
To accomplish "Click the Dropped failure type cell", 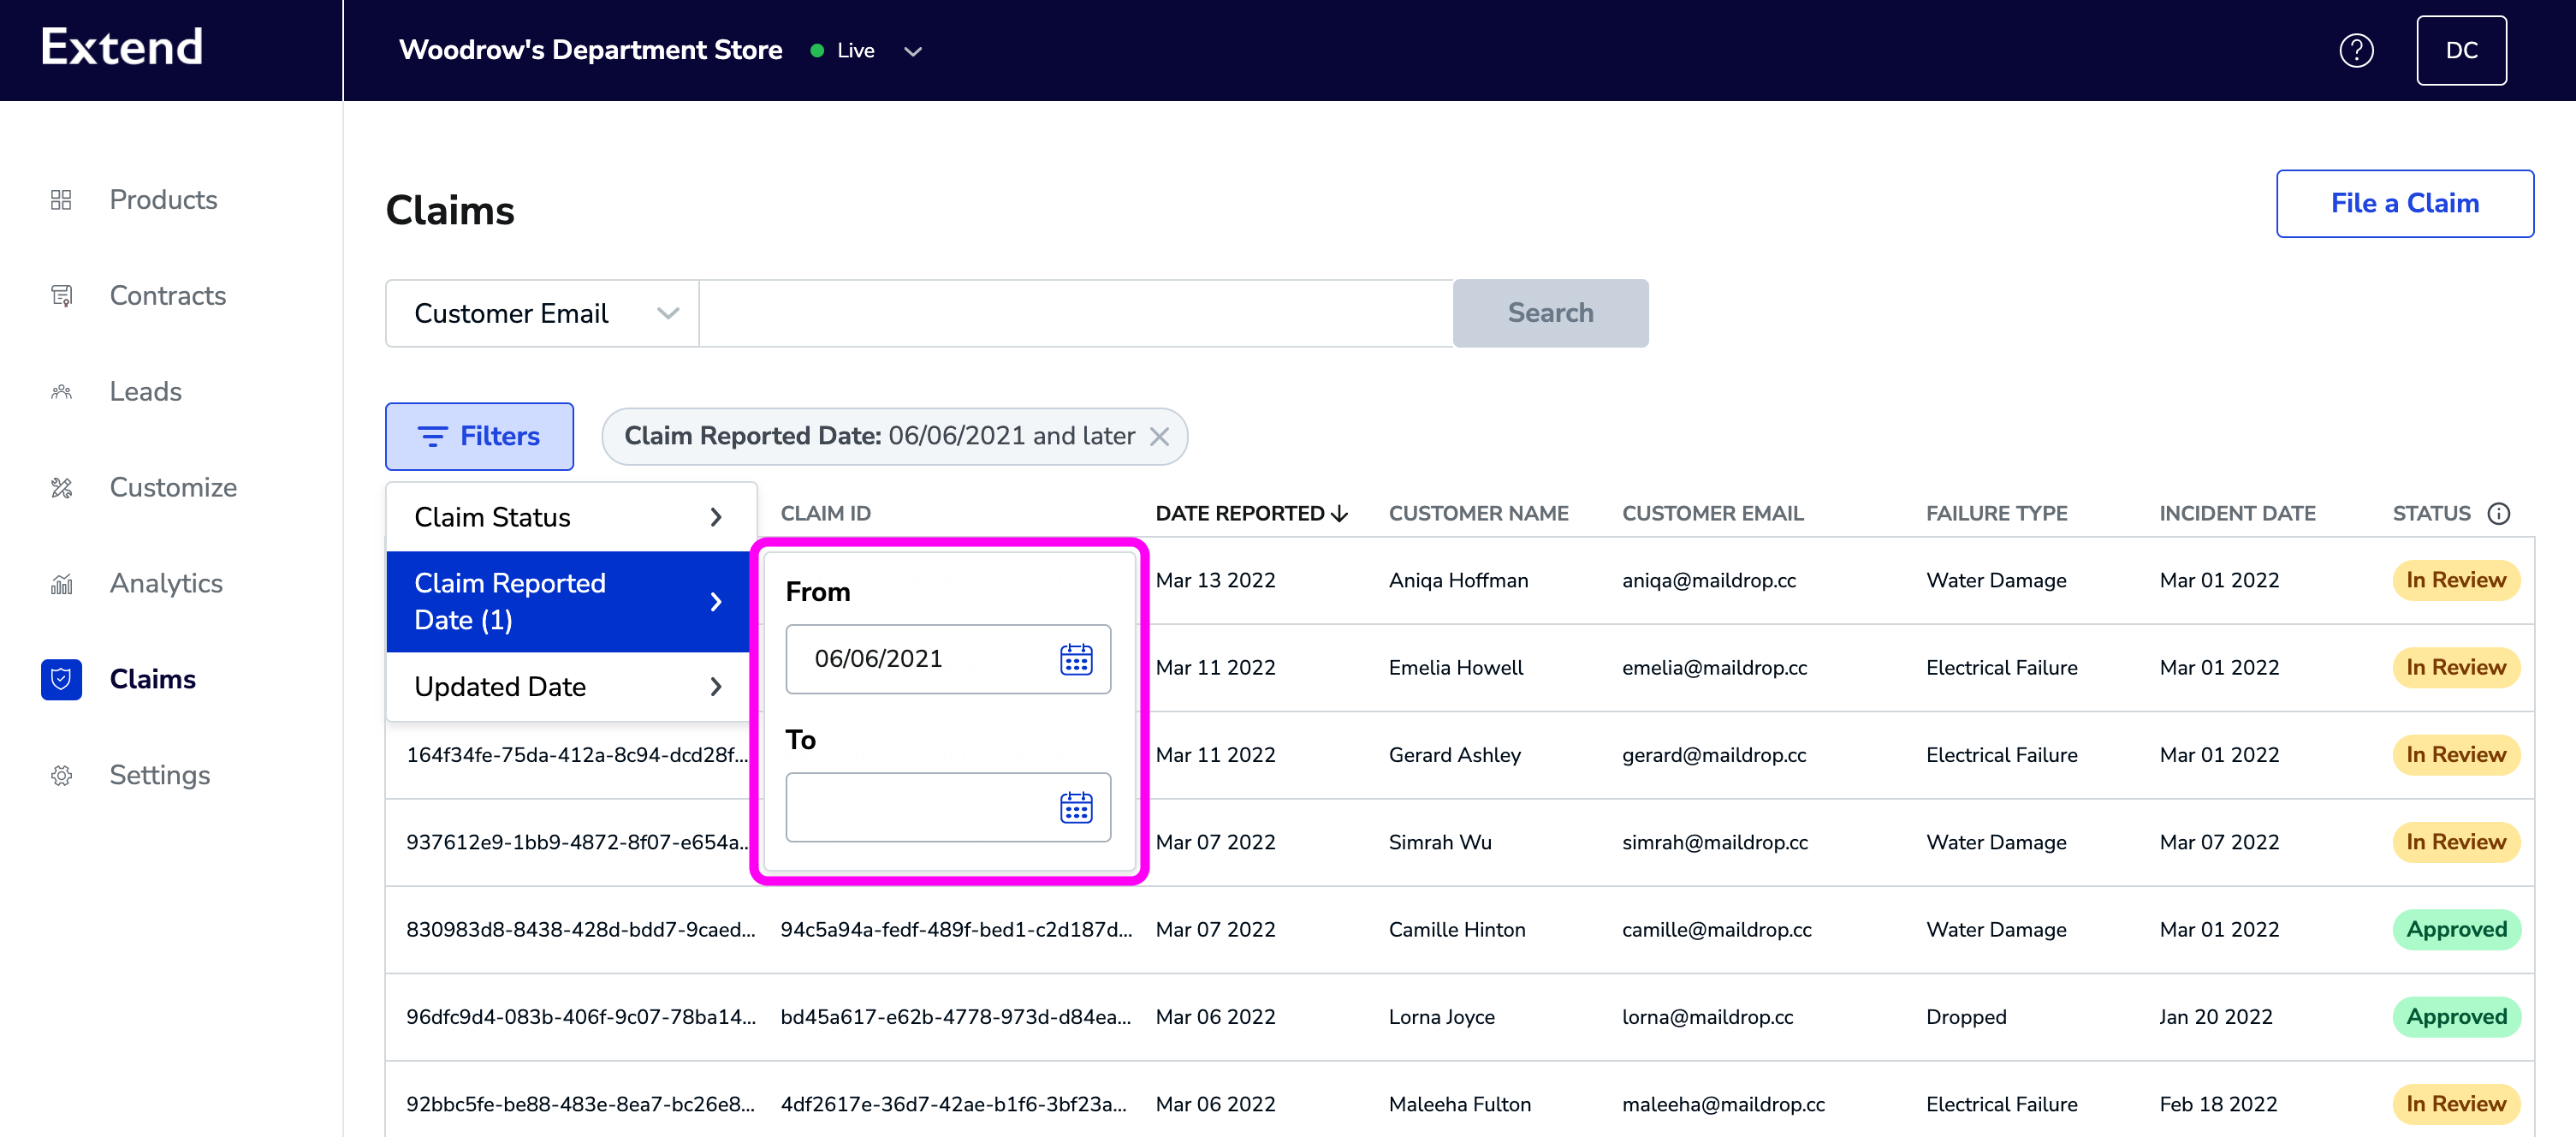I will click(x=1965, y=1017).
